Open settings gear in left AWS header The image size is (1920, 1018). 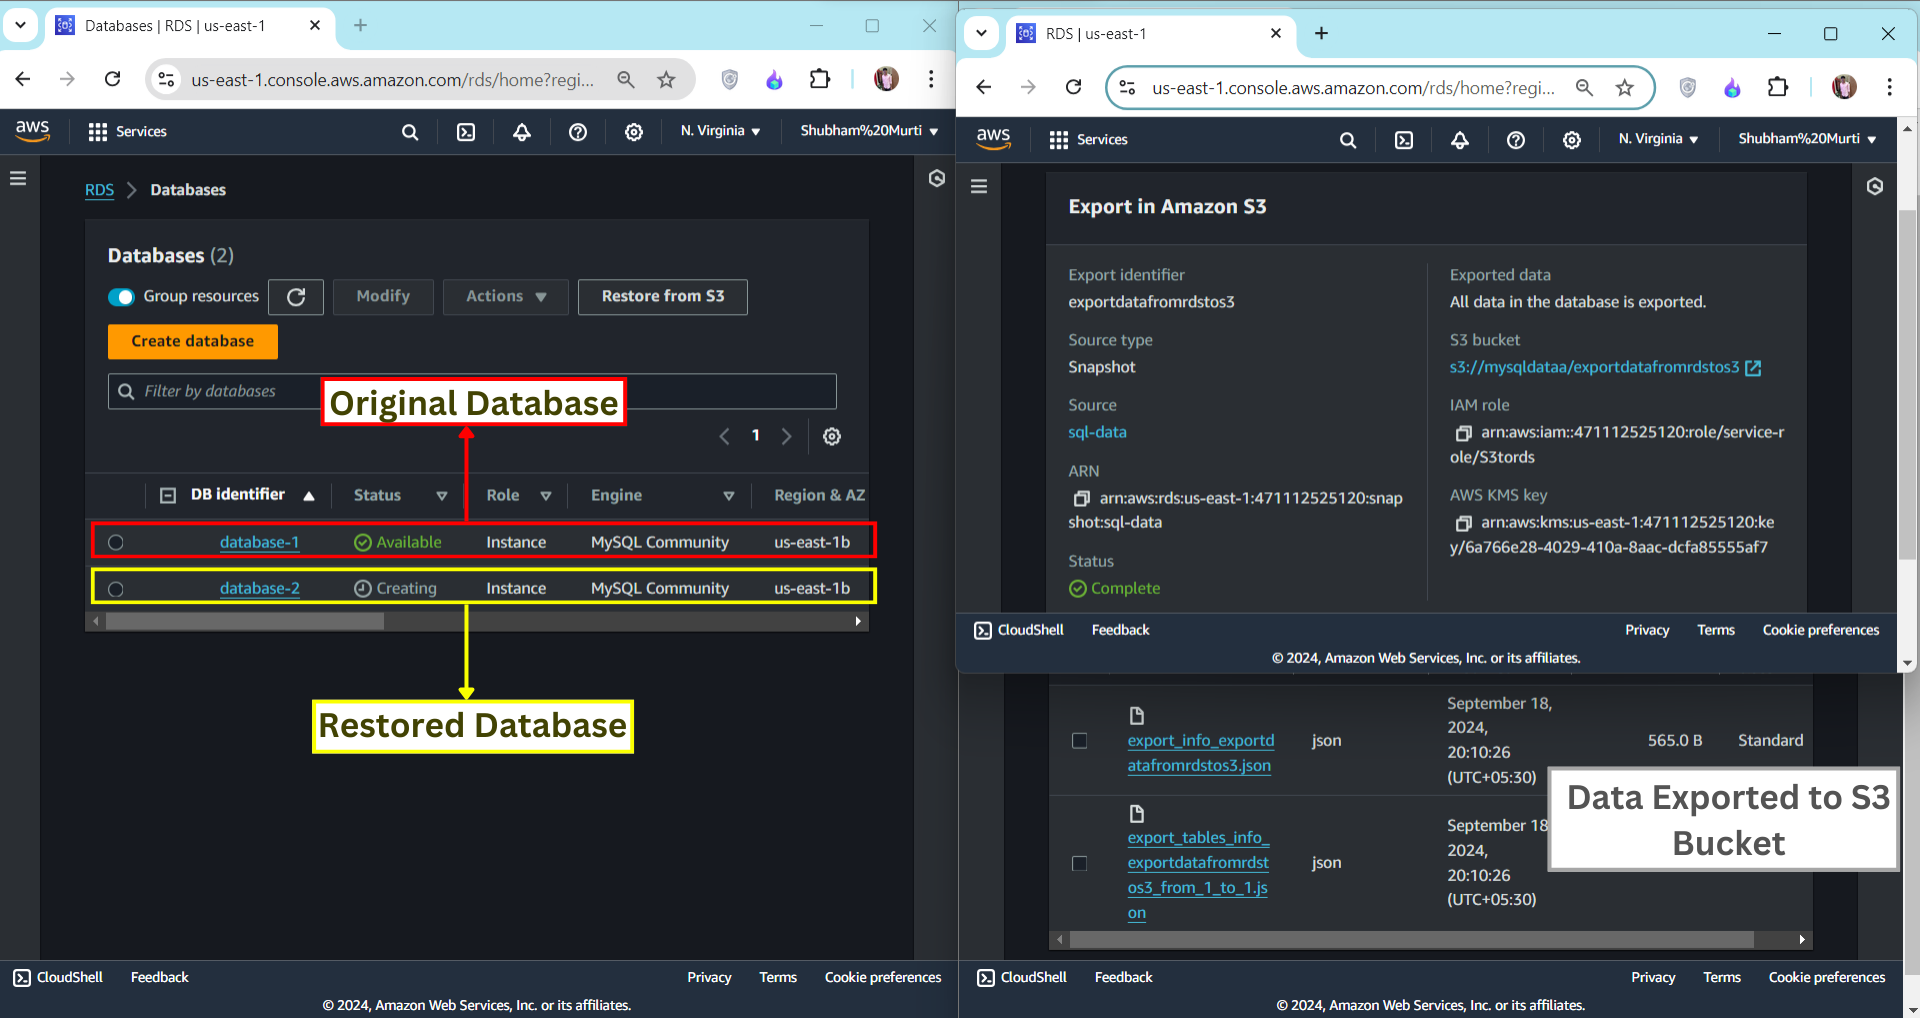634,132
